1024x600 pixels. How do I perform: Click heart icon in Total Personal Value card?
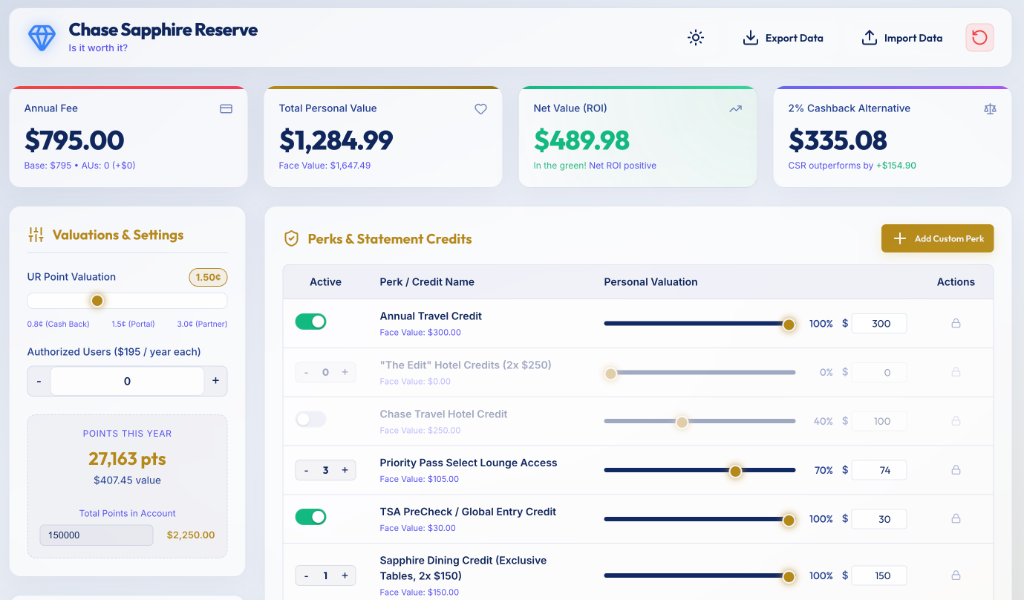tap(481, 109)
